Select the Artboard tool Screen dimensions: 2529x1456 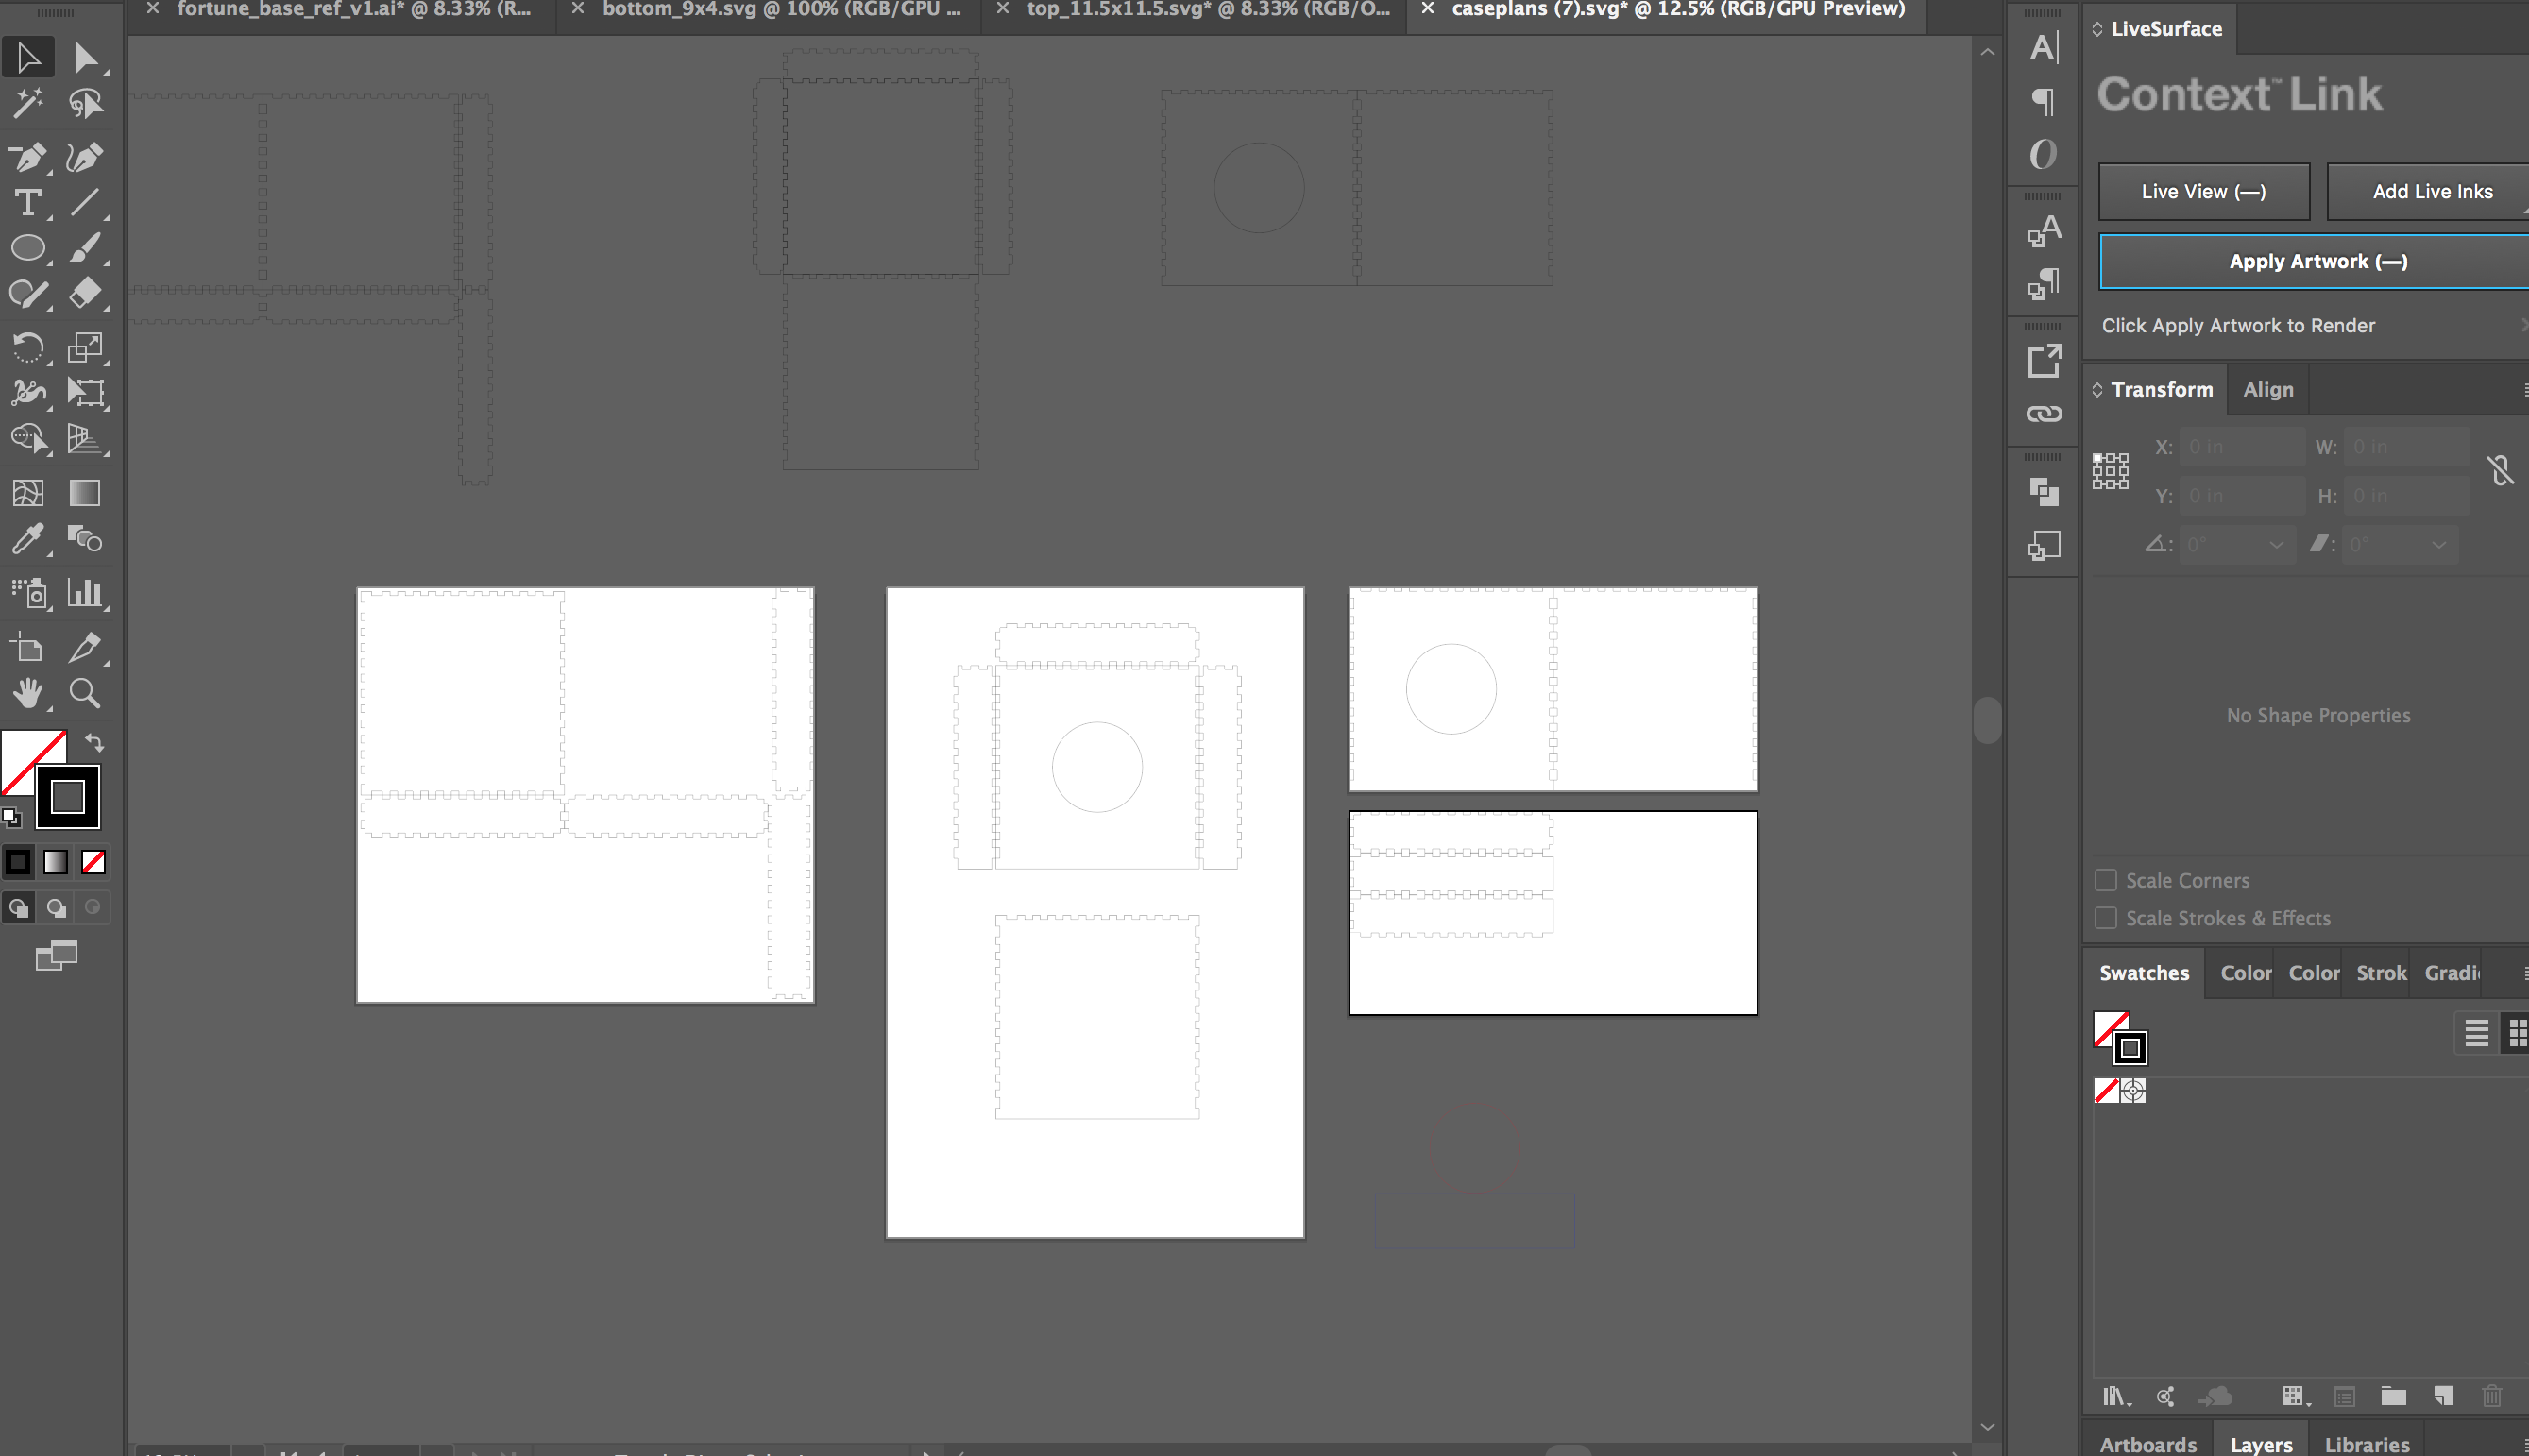tap(27, 648)
